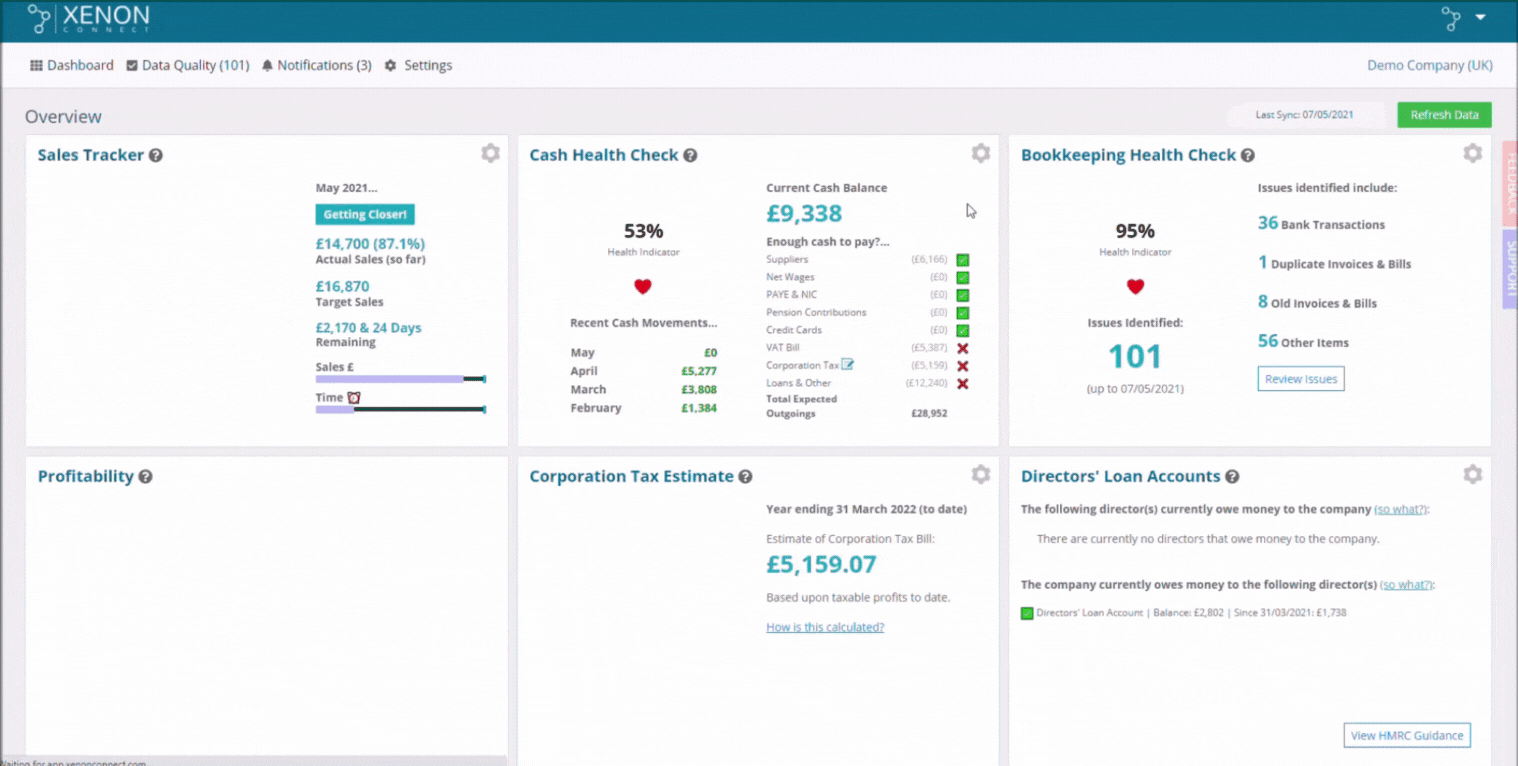1518x766 pixels.
Task: Open Bookkeeping Health Check gear settings
Action: [x=1473, y=153]
